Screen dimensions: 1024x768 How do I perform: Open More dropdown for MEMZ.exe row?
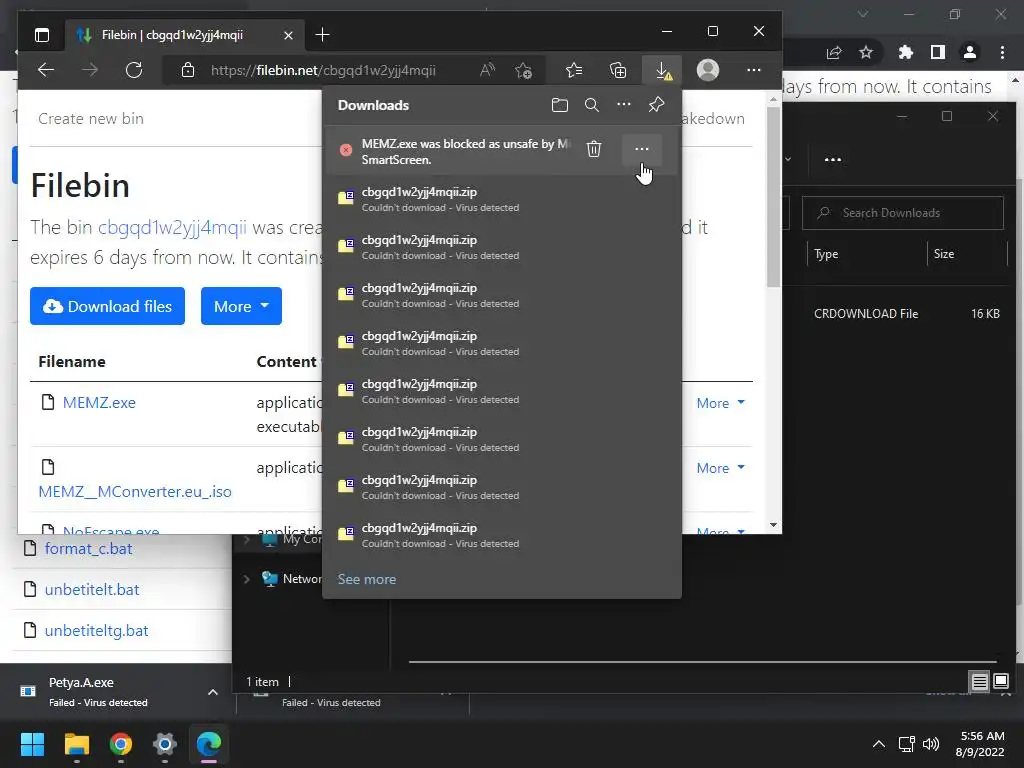coord(720,403)
